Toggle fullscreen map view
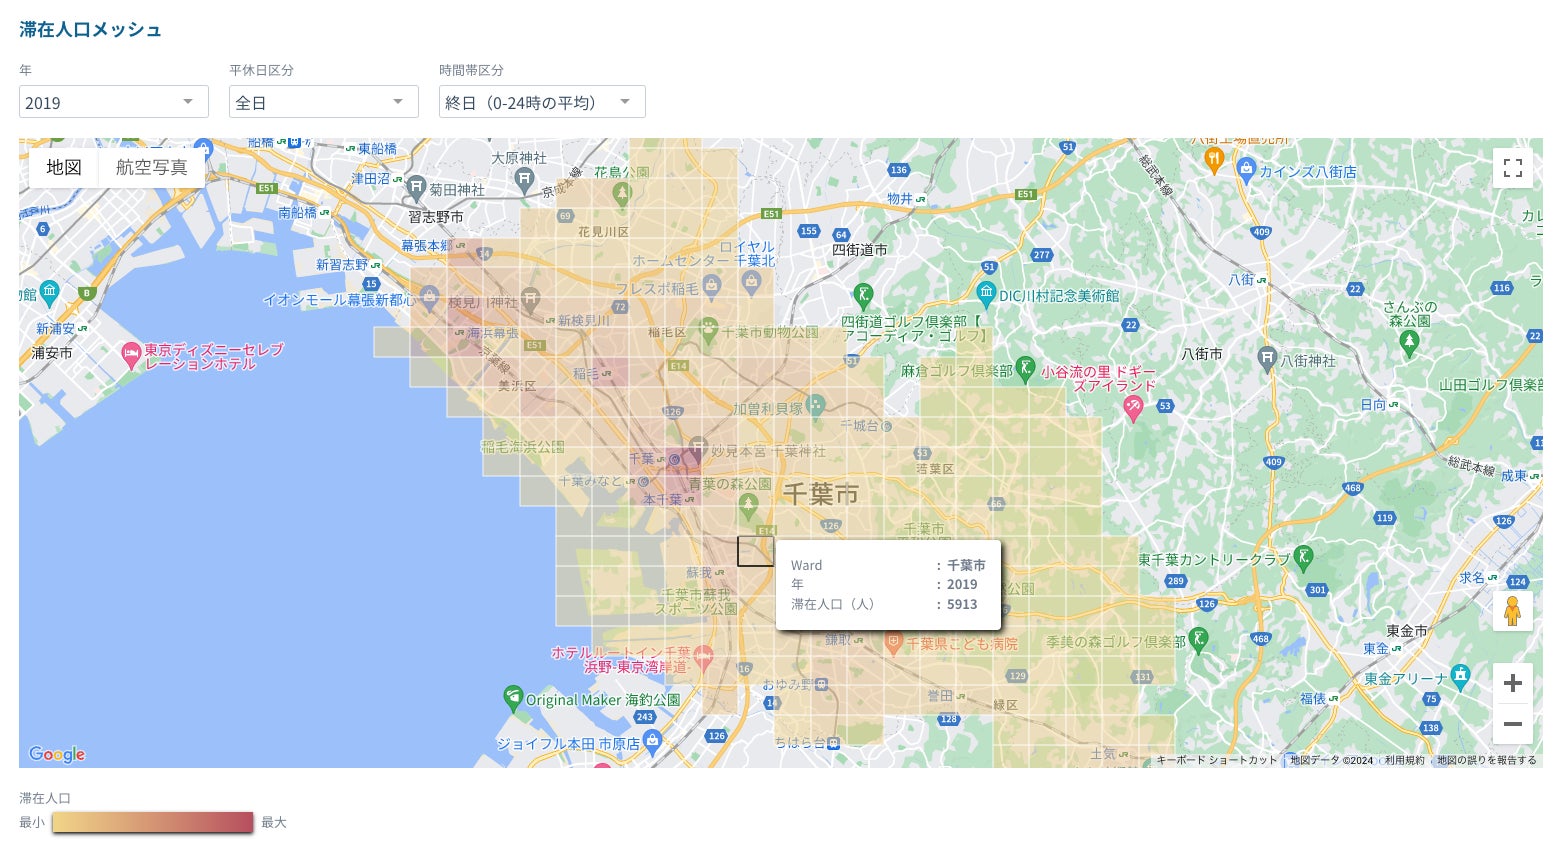1562x849 pixels. point(1513,168)
